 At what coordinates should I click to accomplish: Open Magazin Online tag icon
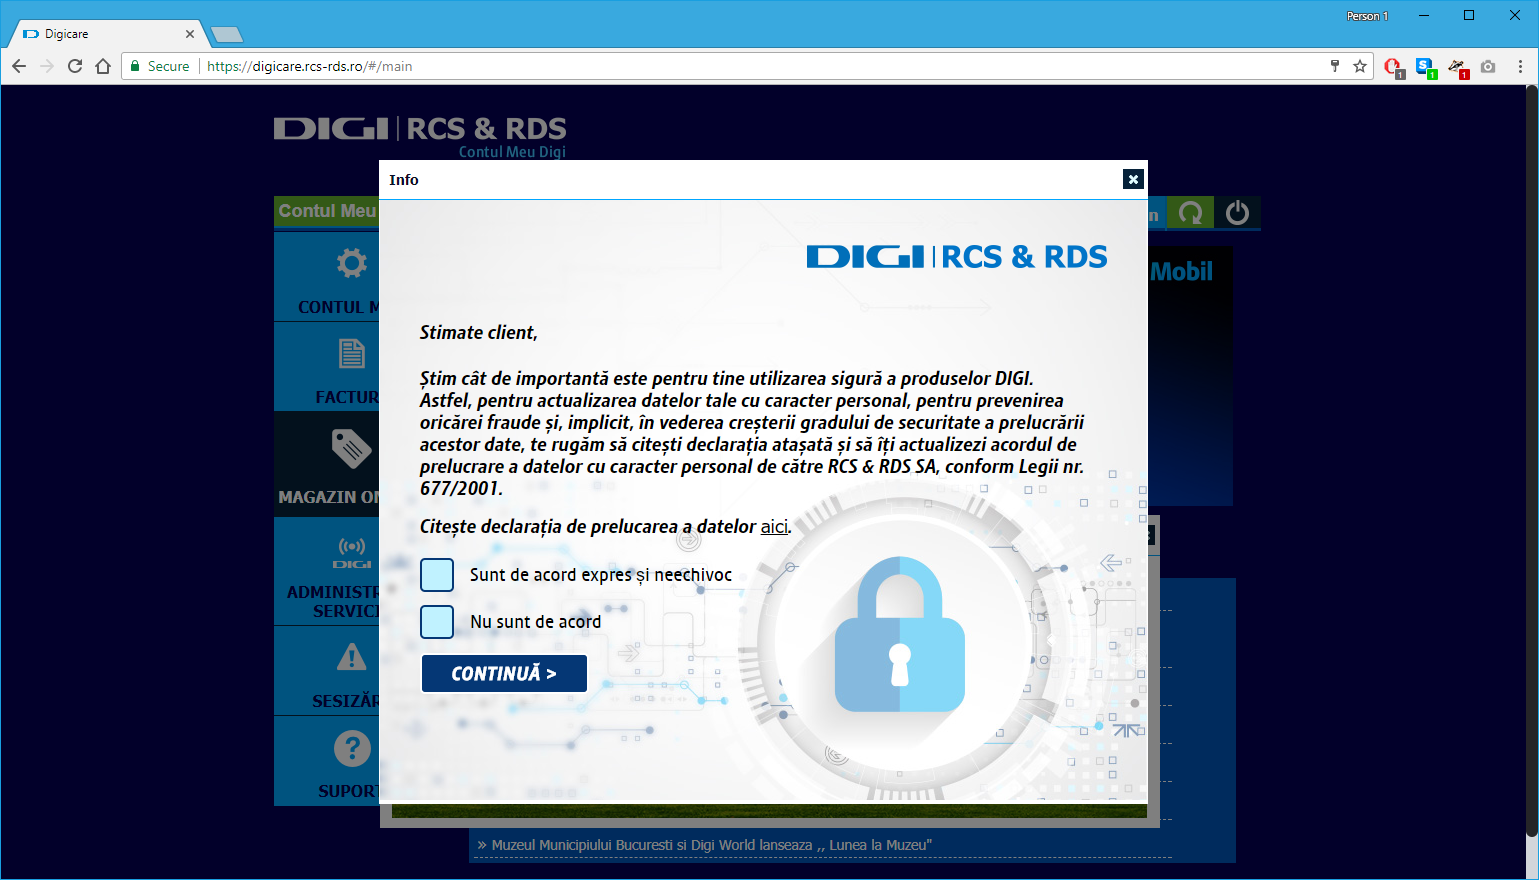[351, 449]
